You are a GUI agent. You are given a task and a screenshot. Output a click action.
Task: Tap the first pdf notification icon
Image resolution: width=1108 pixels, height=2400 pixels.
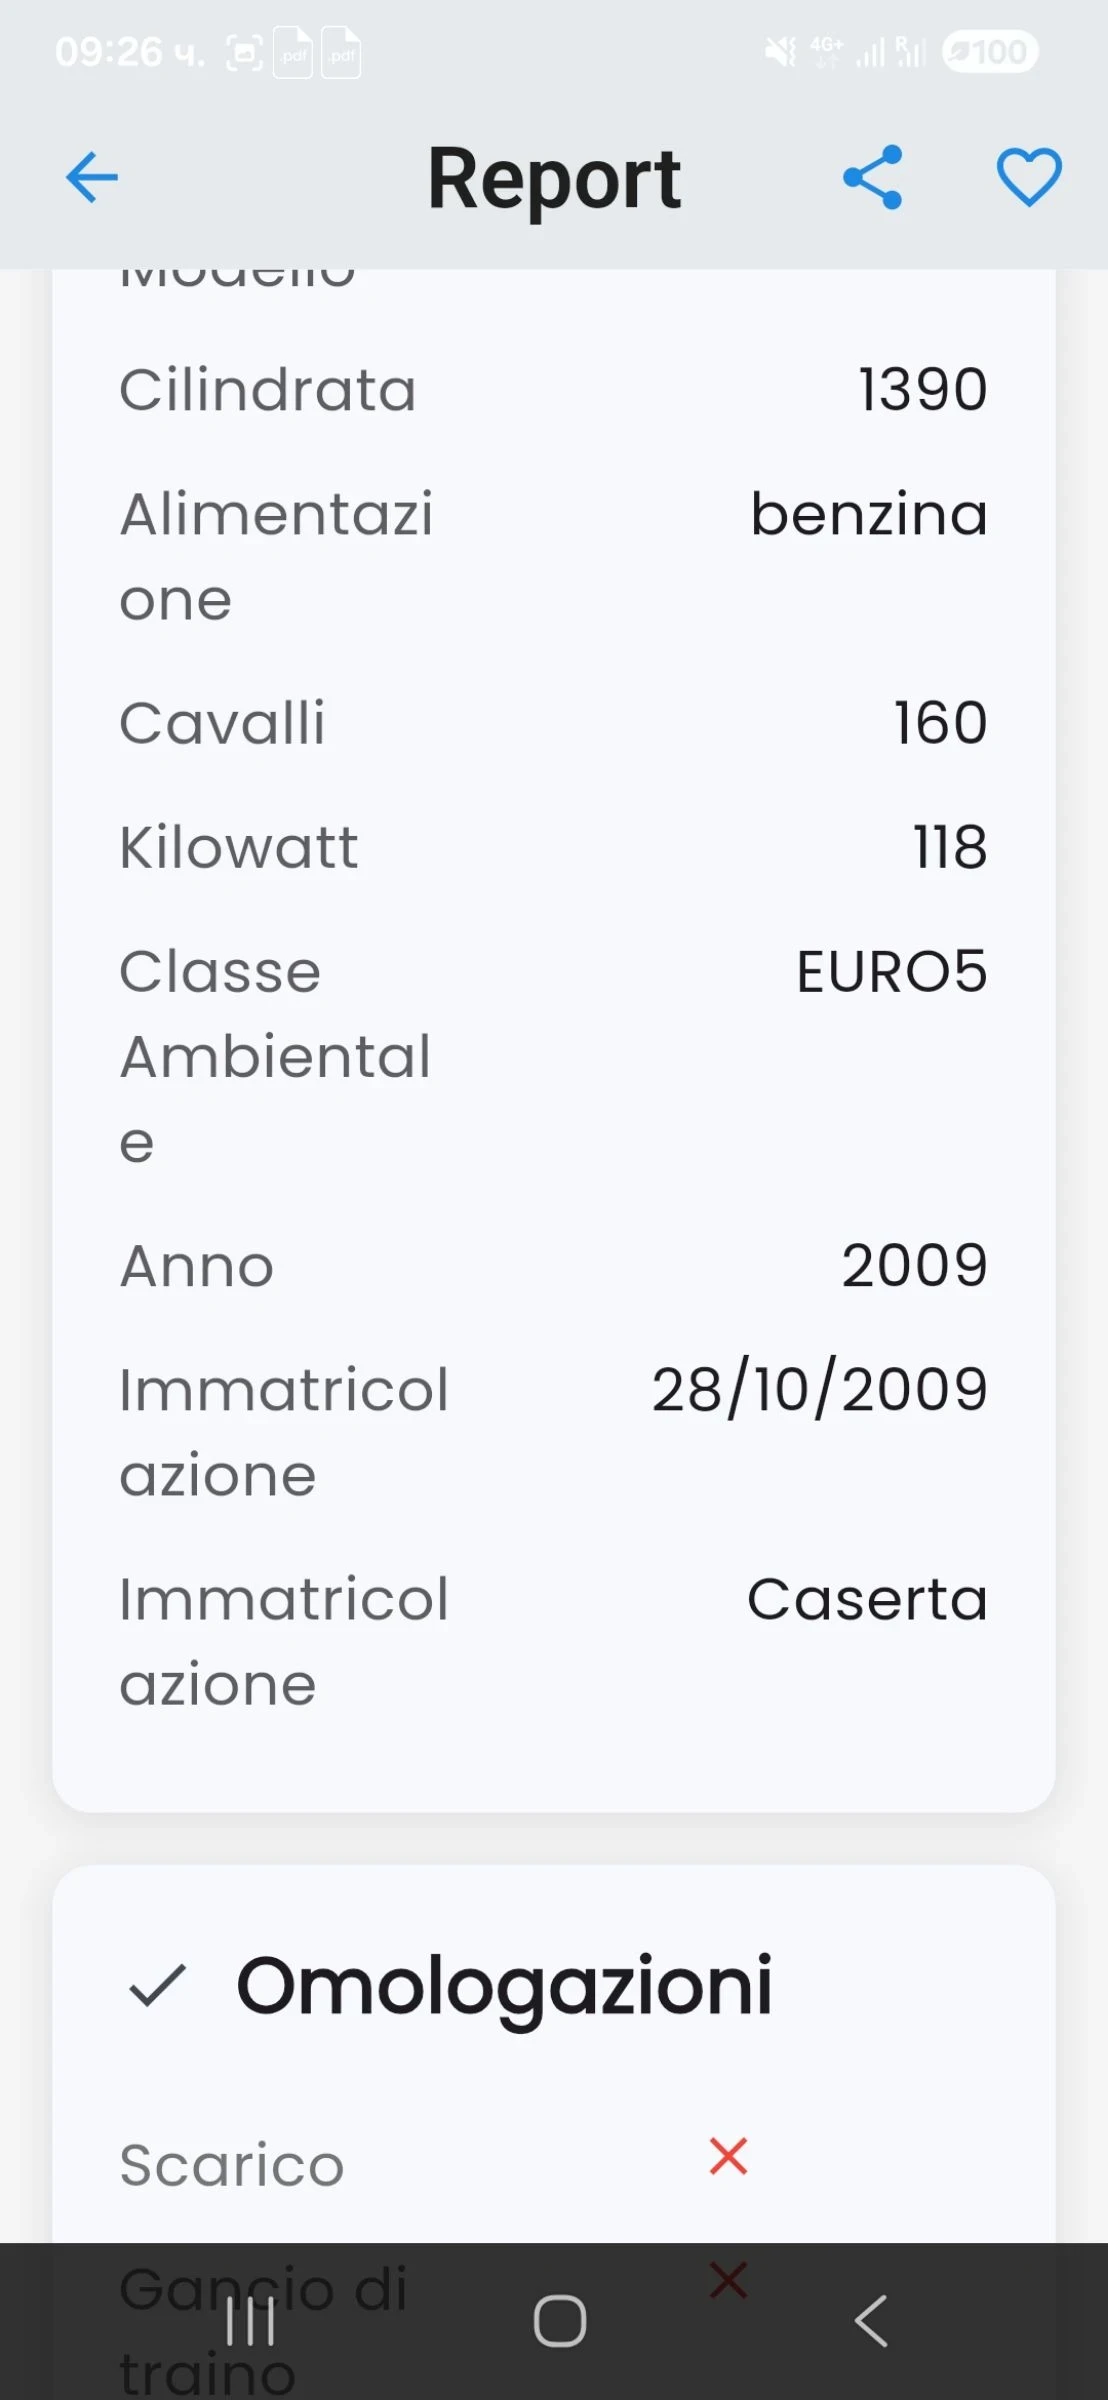click(293, 53)
